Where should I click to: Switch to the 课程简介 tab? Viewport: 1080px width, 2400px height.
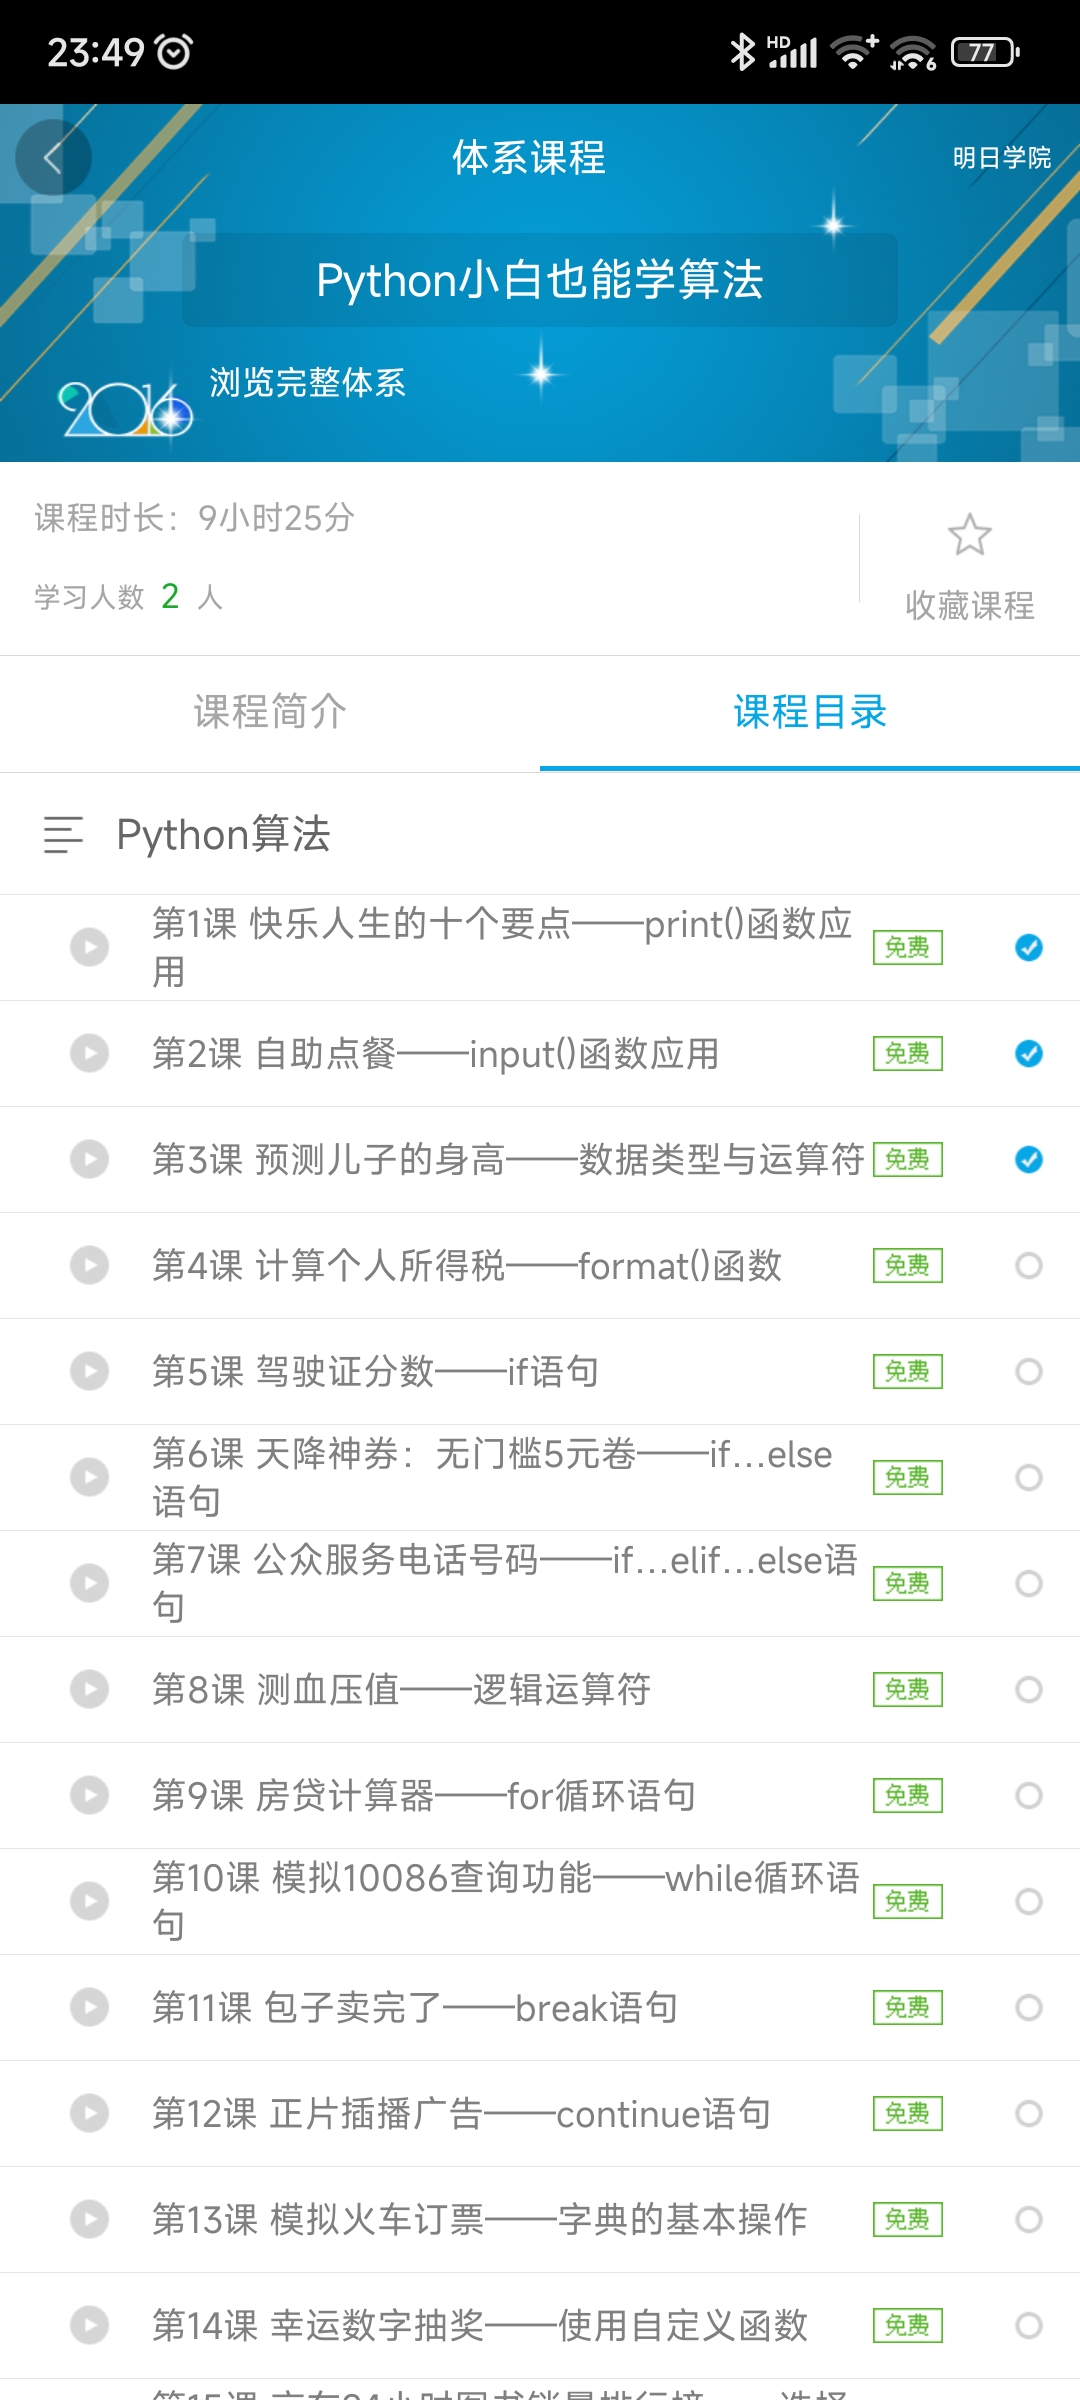270,712
